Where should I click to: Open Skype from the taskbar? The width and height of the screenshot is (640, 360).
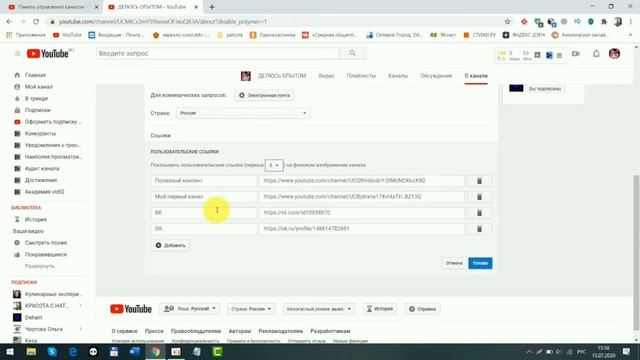click(x=52, y=352)
